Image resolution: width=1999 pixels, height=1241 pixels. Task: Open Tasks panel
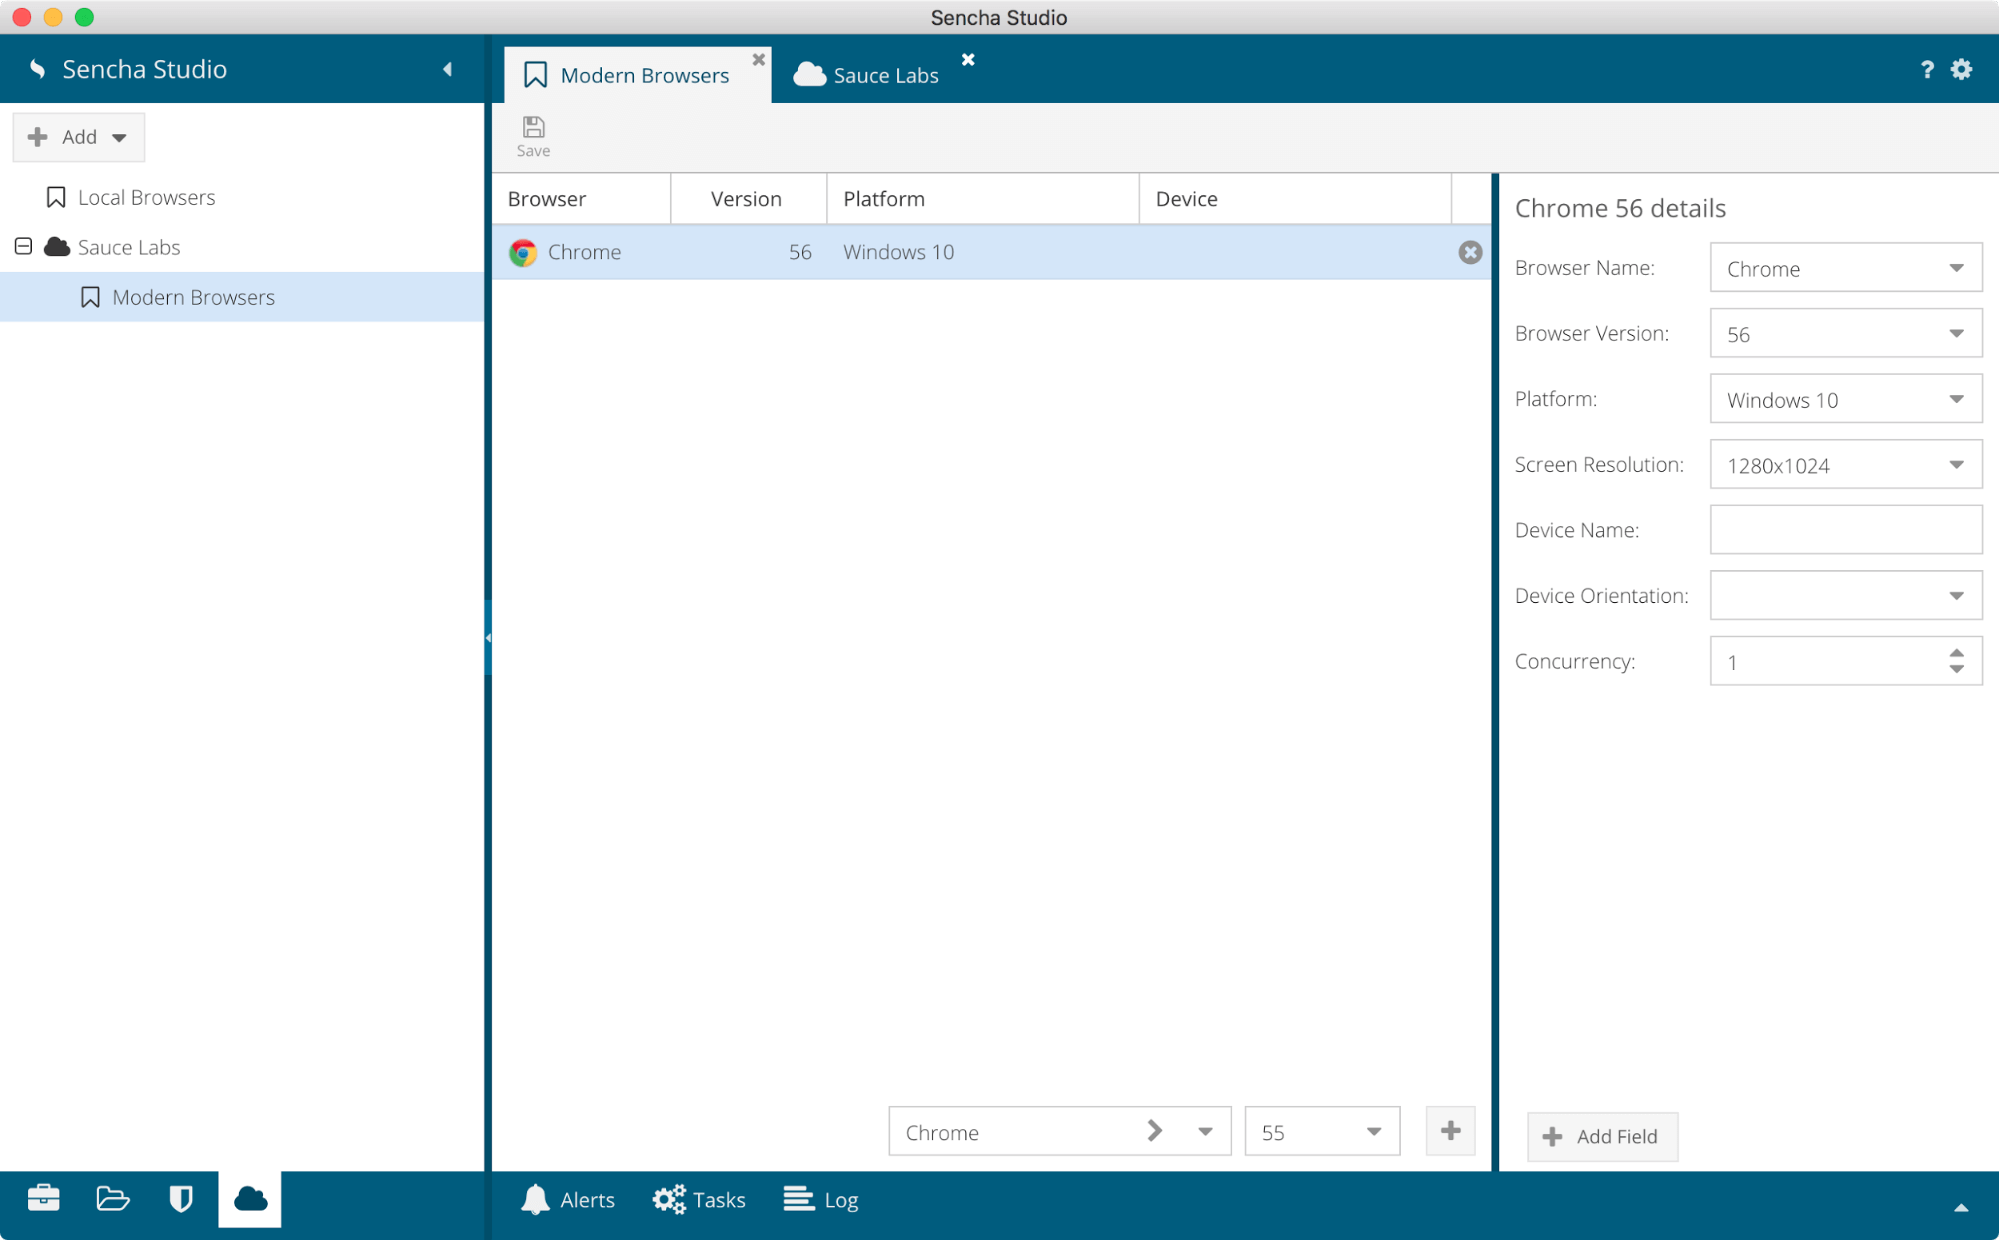tap(699, 1199)
